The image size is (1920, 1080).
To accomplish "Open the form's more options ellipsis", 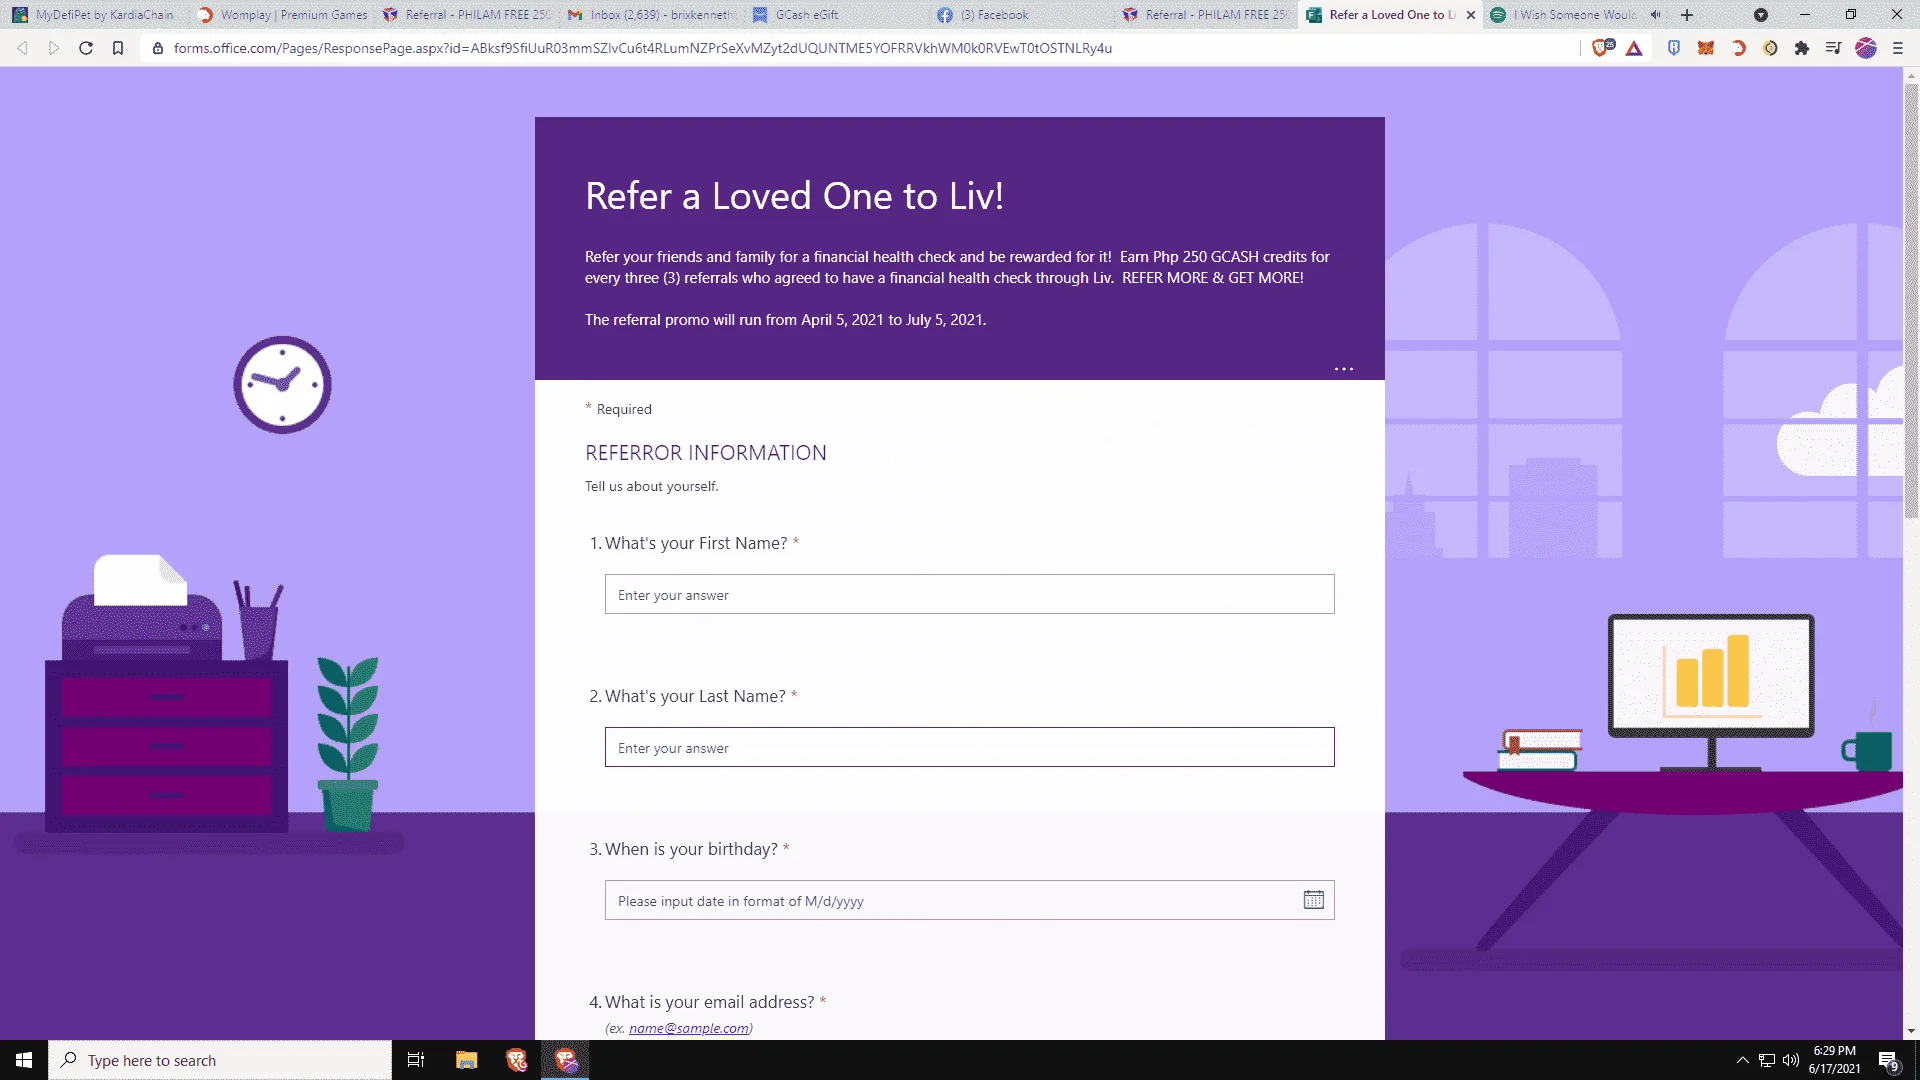I will [x=1344, y=369].
